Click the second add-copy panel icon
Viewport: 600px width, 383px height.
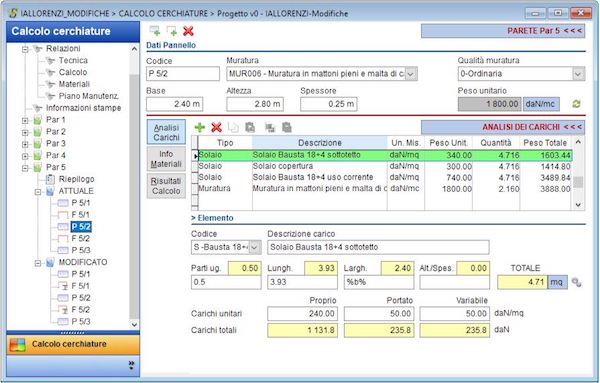[x=171, y=31]
